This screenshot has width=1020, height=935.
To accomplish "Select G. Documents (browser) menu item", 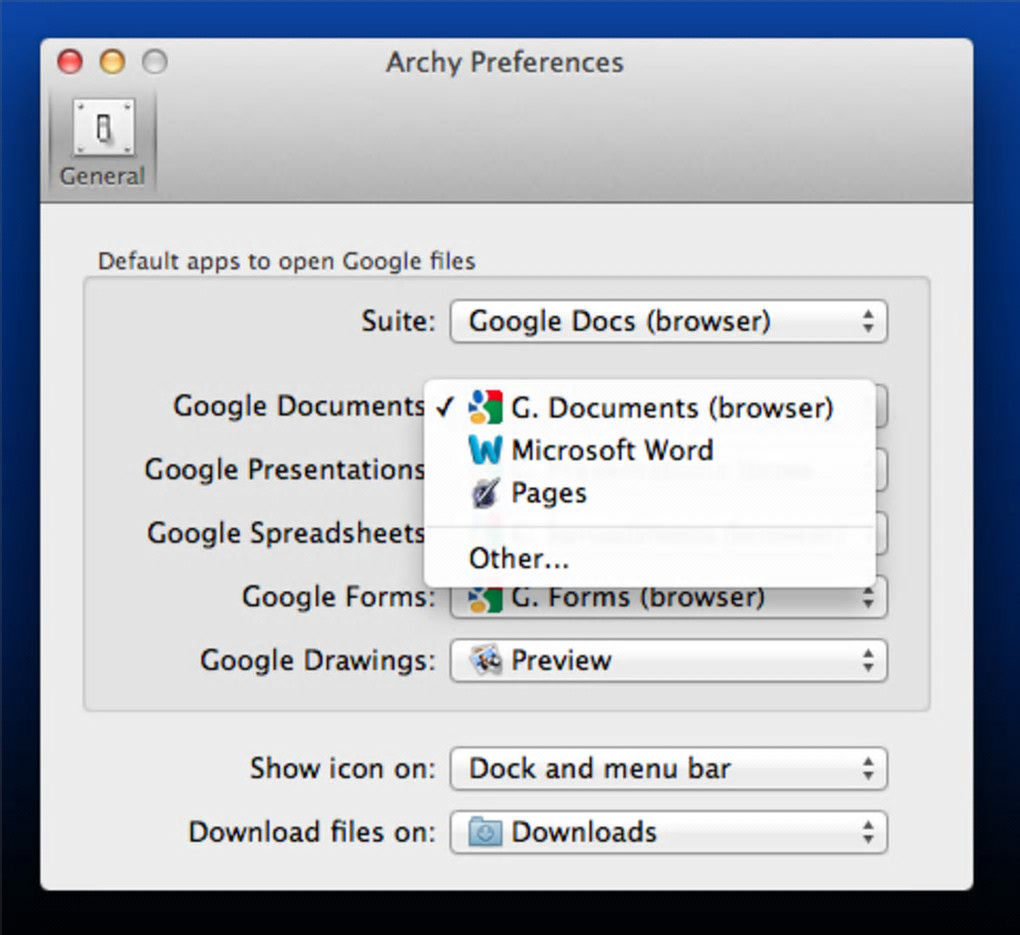I will click(671, 408).
